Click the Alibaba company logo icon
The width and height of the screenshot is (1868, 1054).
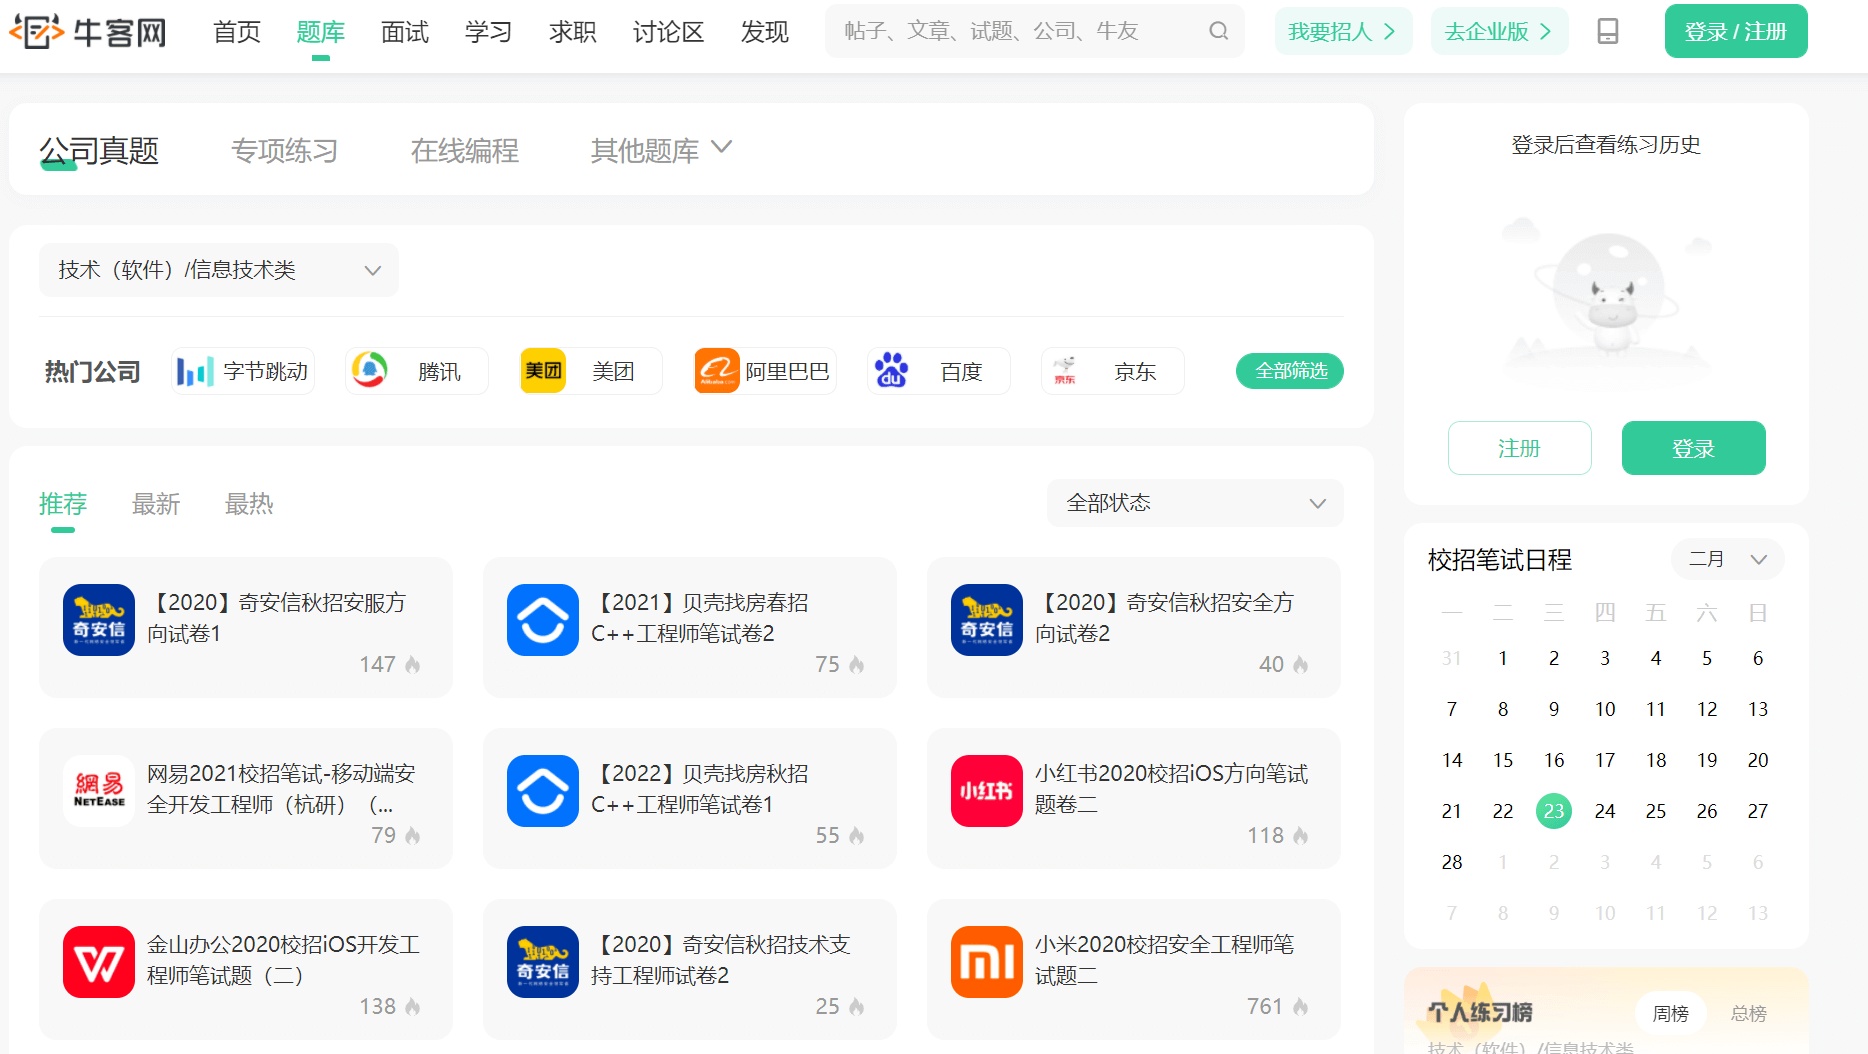click(x=717, y=371)
